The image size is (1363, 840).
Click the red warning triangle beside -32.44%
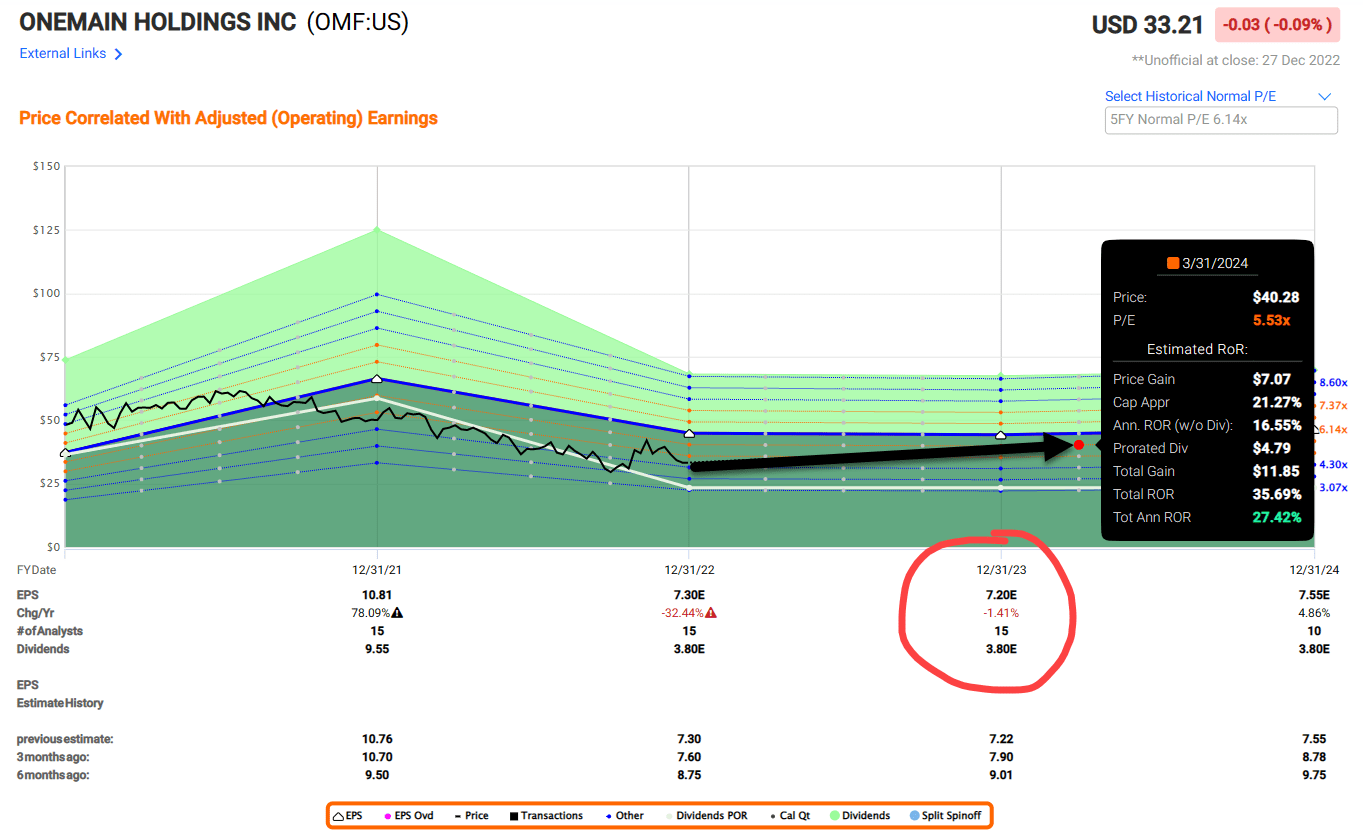point(711,613)
